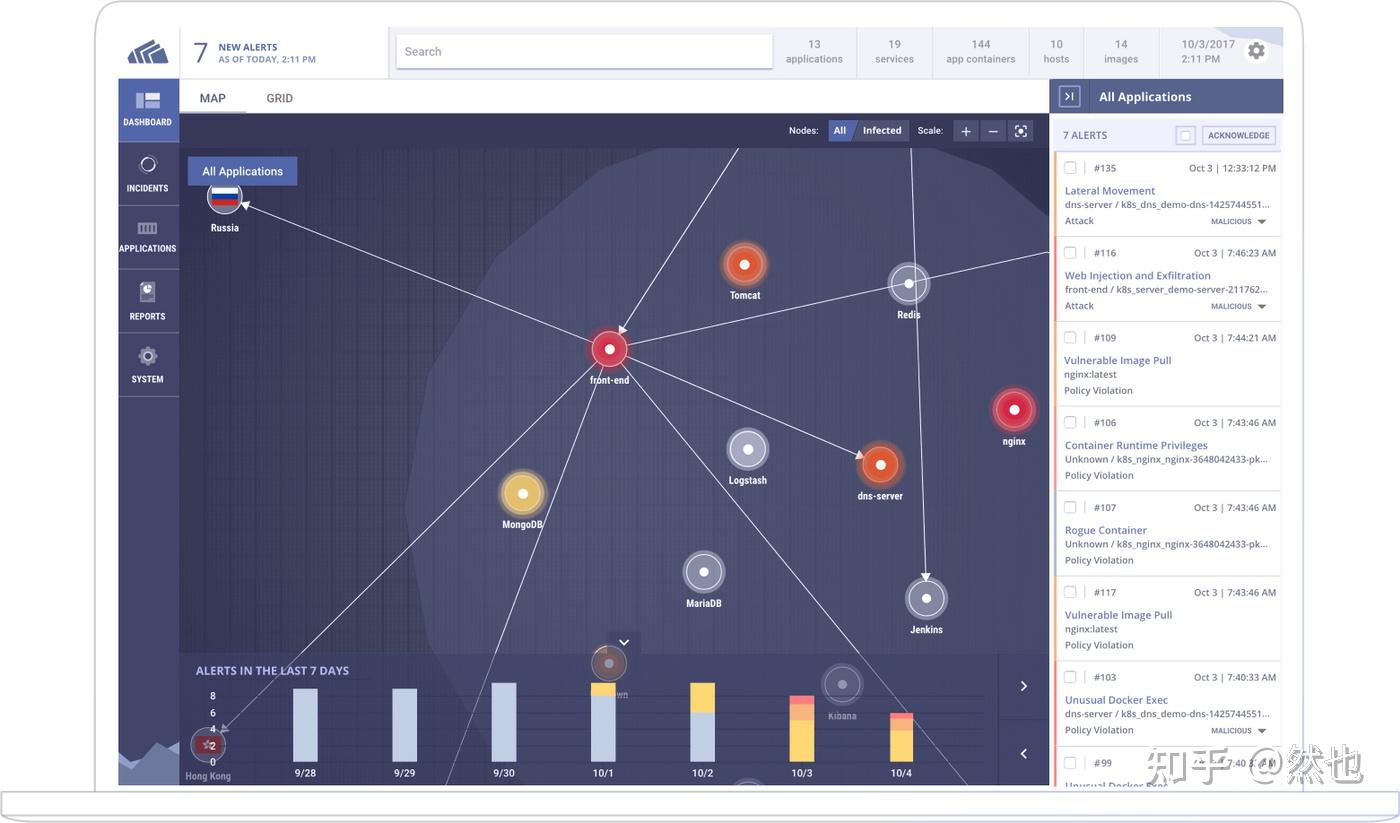Image resolution: width=1400 pixels, height=823 pixels.
Task: Switch to the MAP tab
Action: (213, 98)
